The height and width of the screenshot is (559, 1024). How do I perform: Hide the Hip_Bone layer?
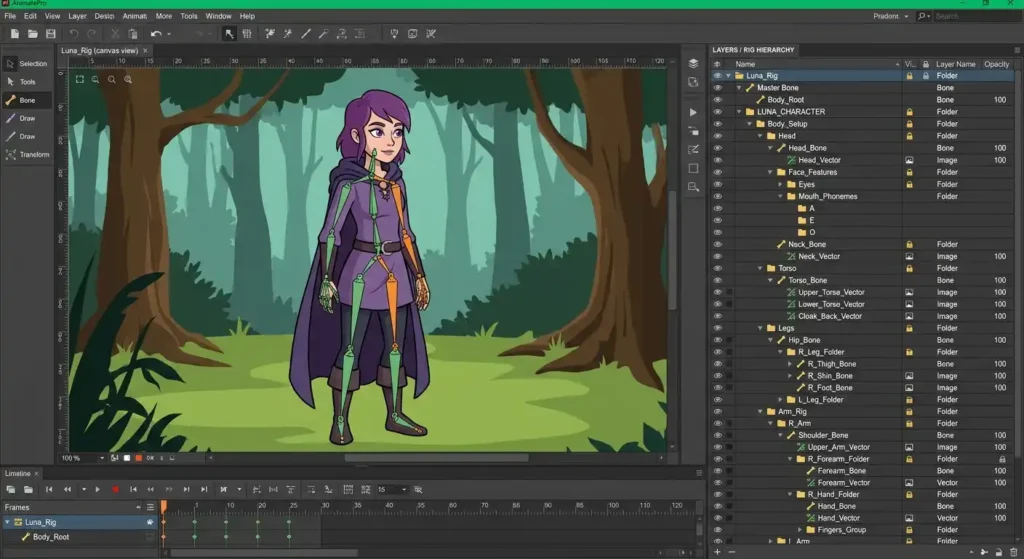pyautogui.click(x=717, y=340)
